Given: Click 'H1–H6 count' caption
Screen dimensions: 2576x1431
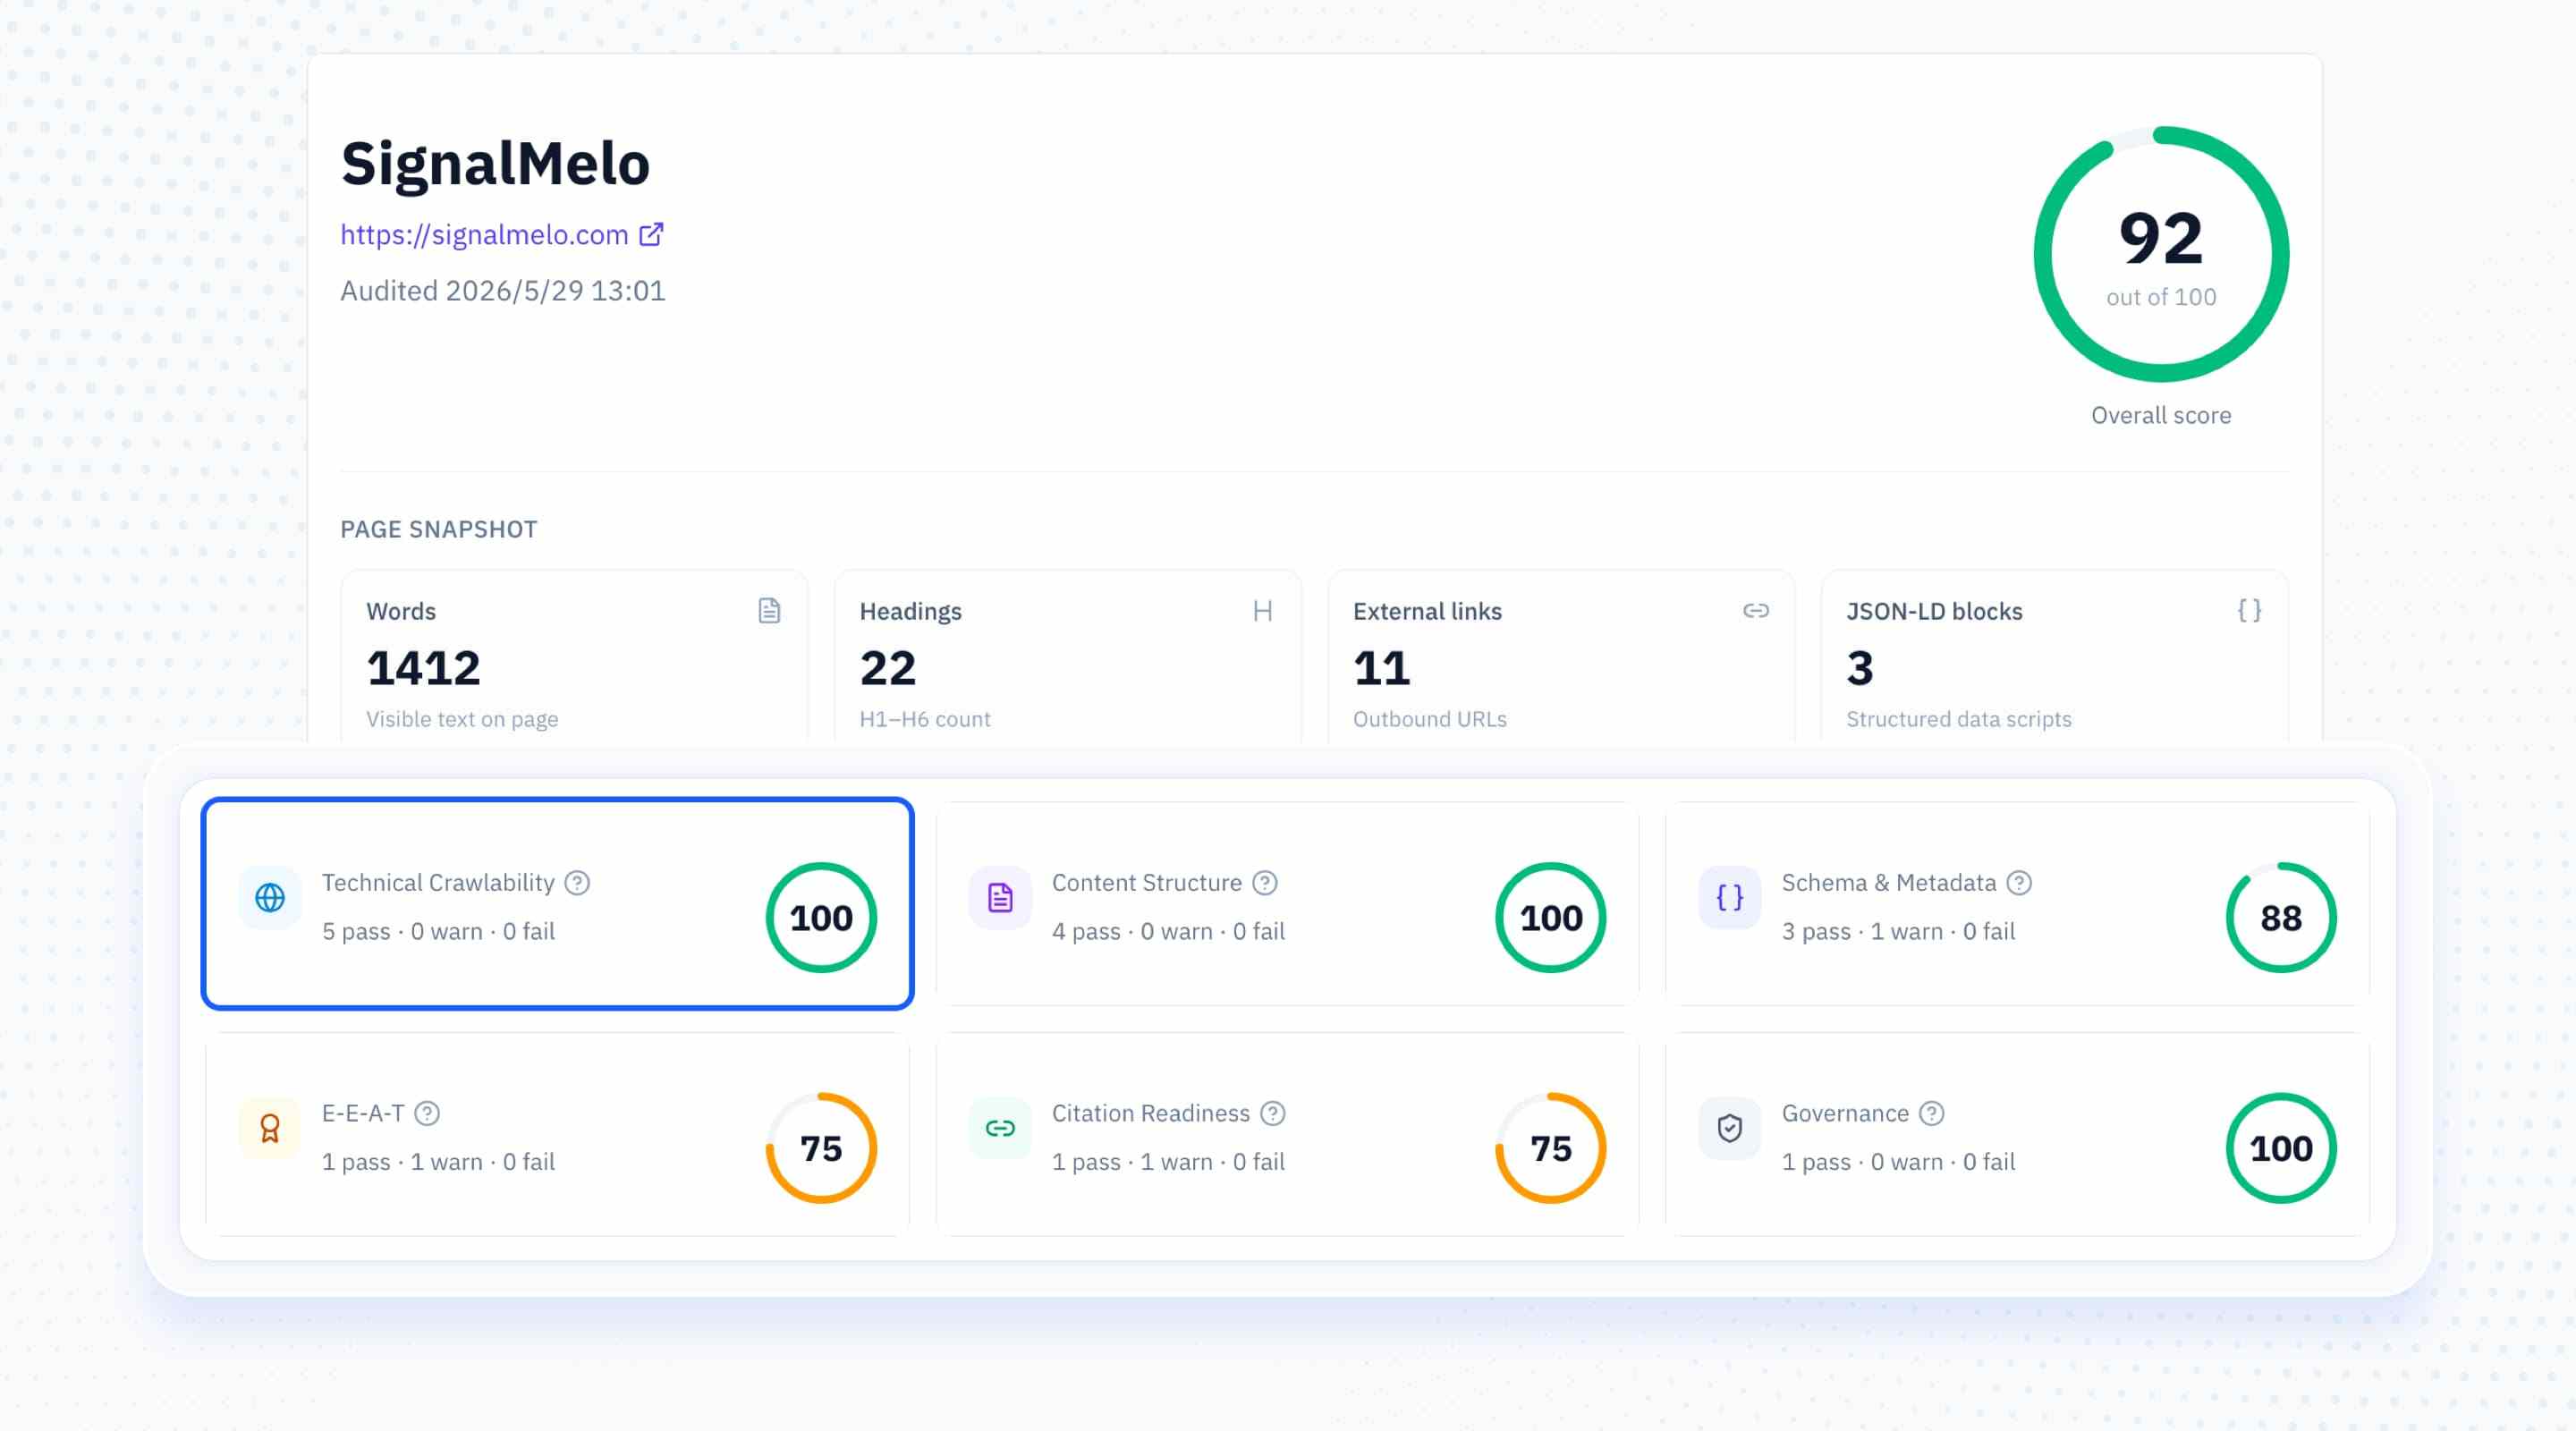Looking at the screenshot, I should pyautogui.click(x=925, y=719).
